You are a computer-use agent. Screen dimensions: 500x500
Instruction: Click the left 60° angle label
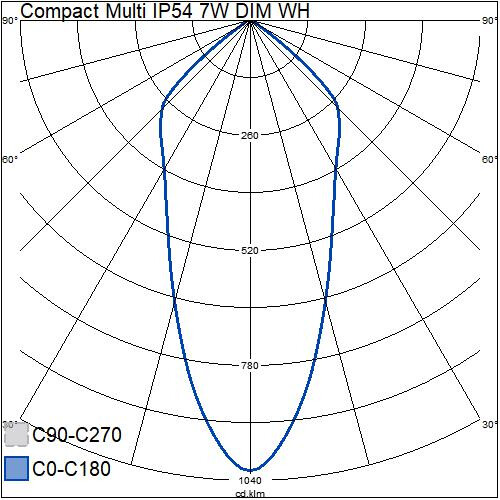click(10, 159)
